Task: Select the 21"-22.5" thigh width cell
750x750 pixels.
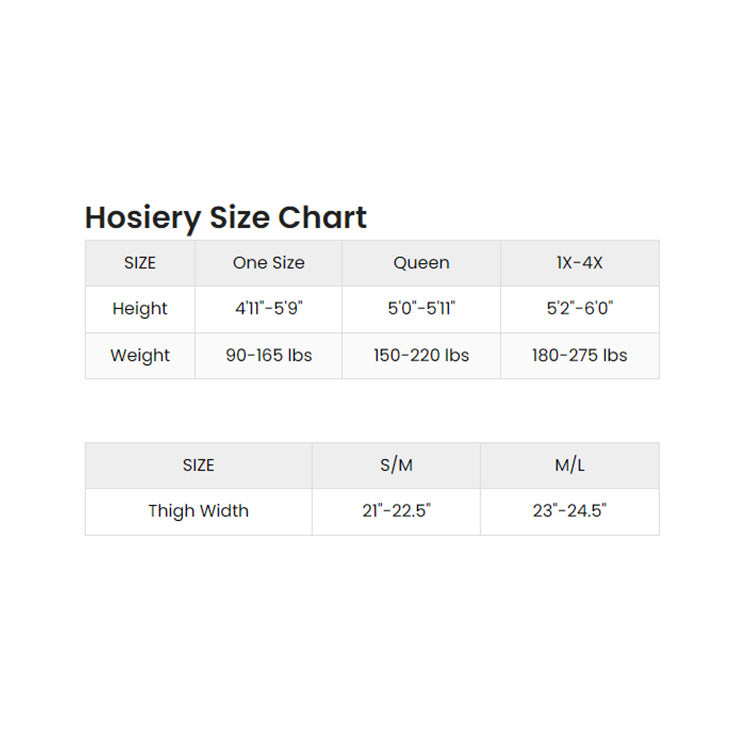Action: coord(396,511)
